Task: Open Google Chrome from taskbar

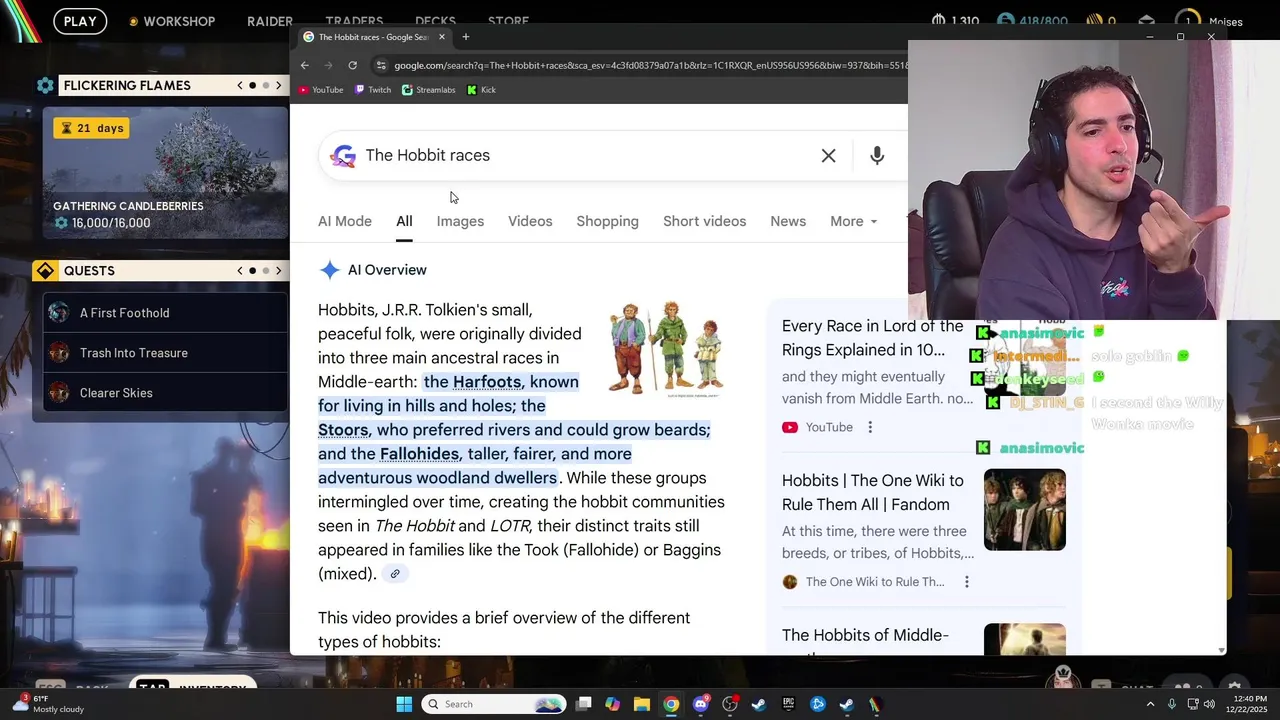Action: click(x=671, y=704)
